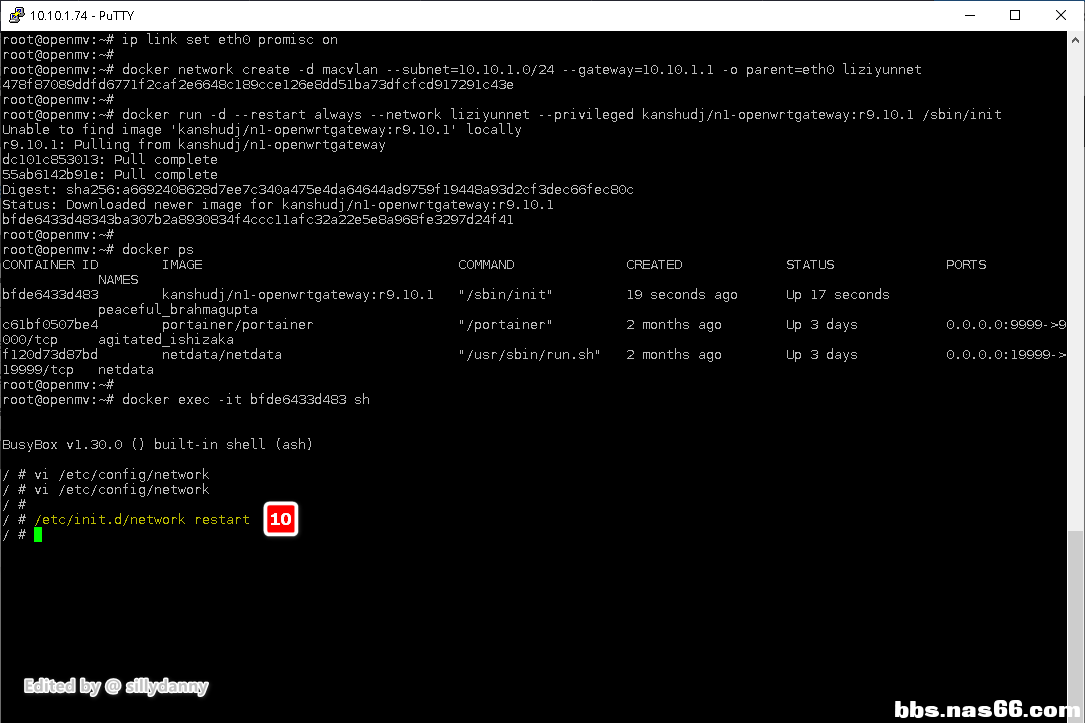Click the docker ps command line
The width and height of the screenshot is (1085, 723).
[x=158, y=250]
